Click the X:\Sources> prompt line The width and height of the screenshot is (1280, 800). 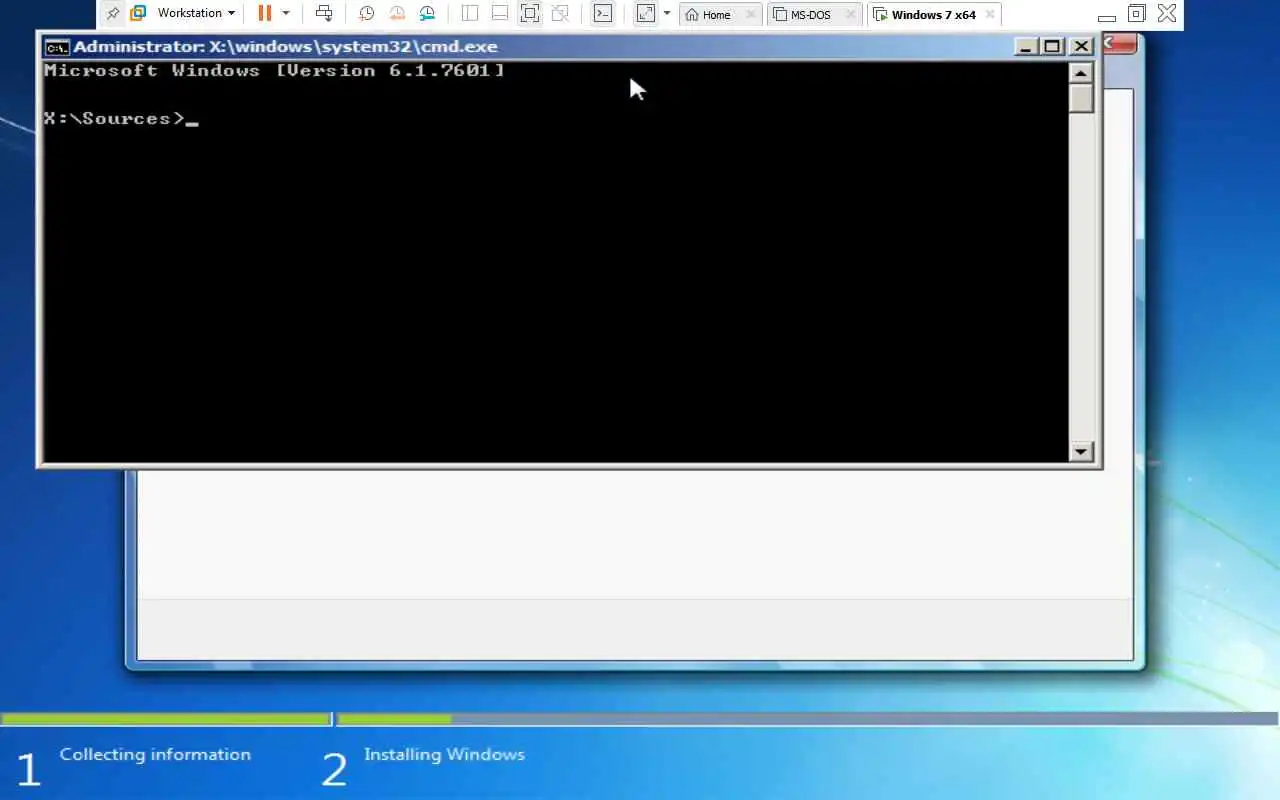point(120,119)
